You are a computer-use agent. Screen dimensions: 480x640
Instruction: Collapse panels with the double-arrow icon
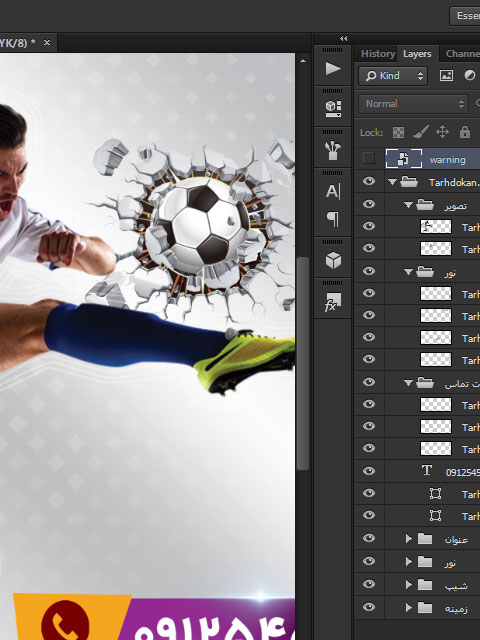coord(344,38)
